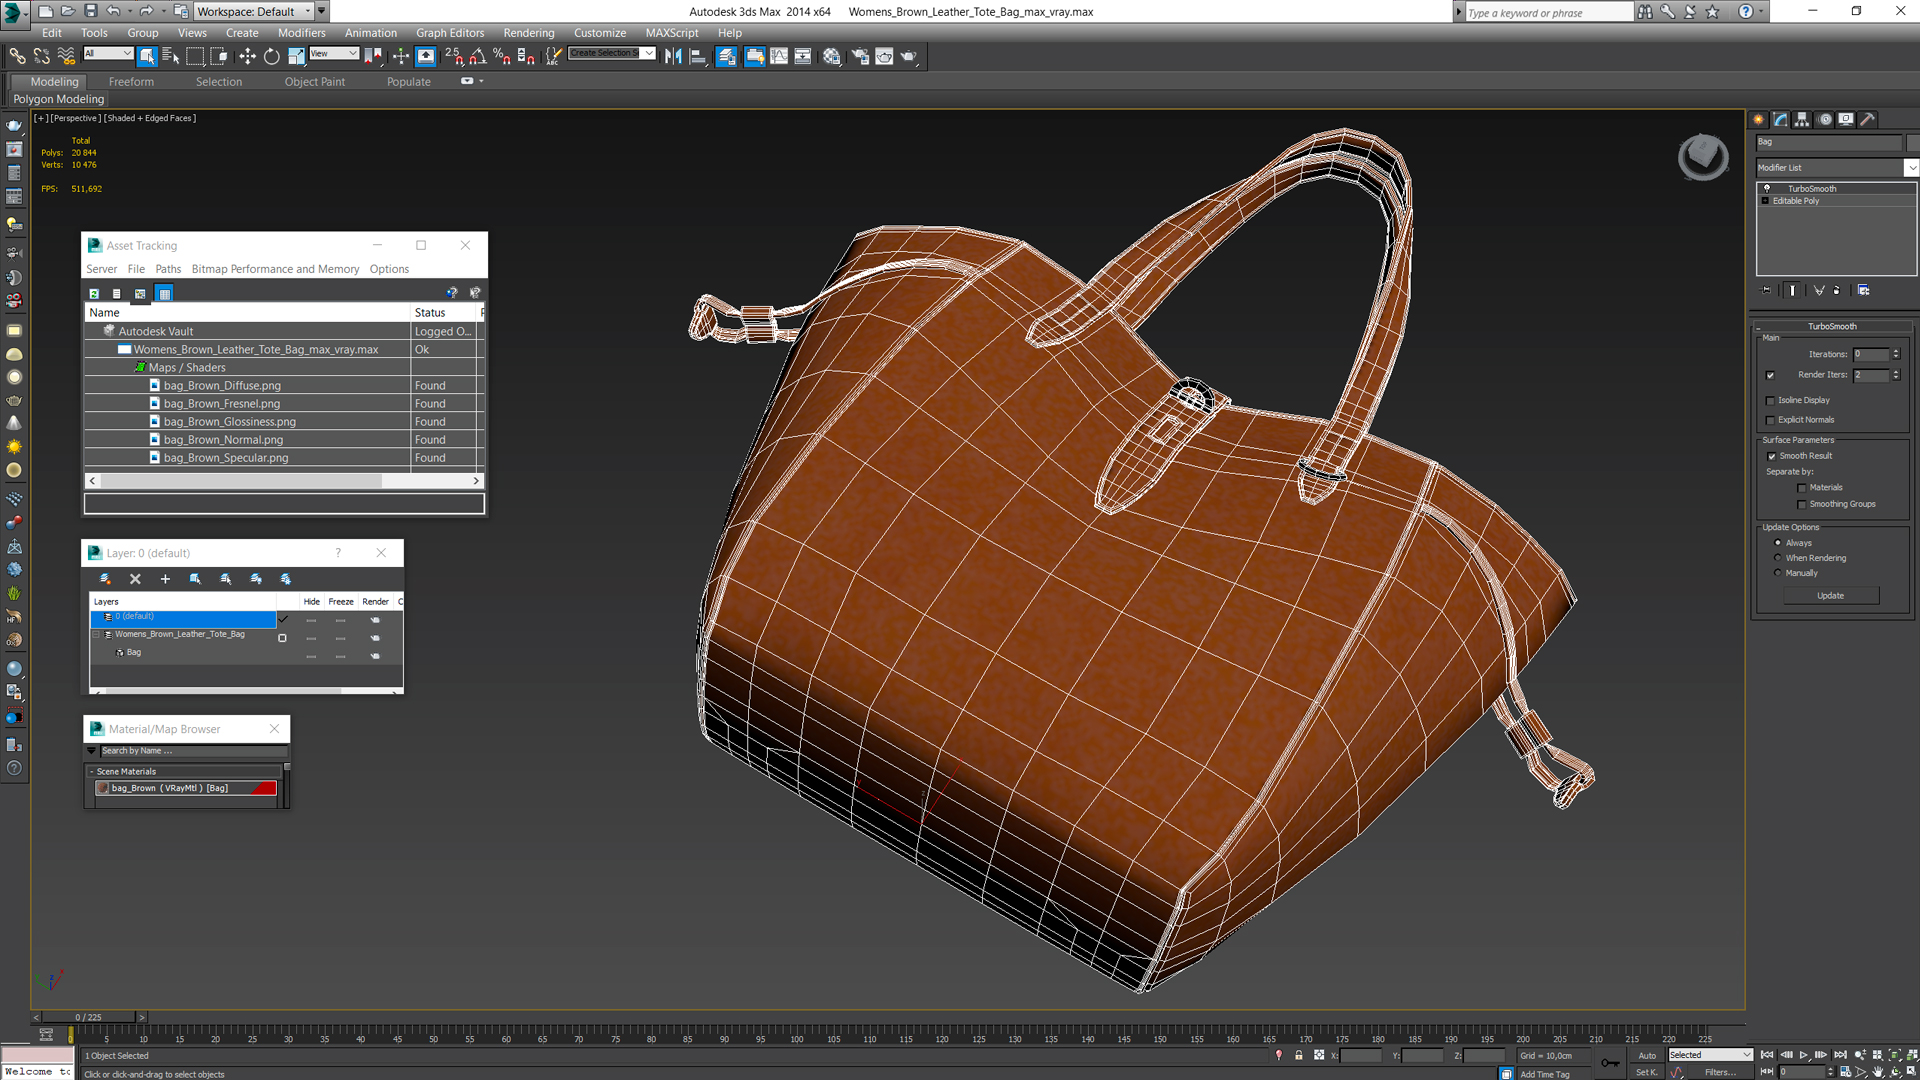This screenshot has width=1920, height=1080.
Task: Click the Set Keys key icon
Action: click(x=1610, y=1063)
